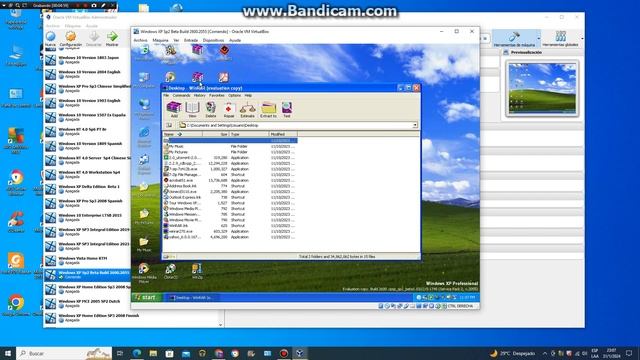Open Herramientas globales dropdown arrow
The image size is (640, 360).
582,39
